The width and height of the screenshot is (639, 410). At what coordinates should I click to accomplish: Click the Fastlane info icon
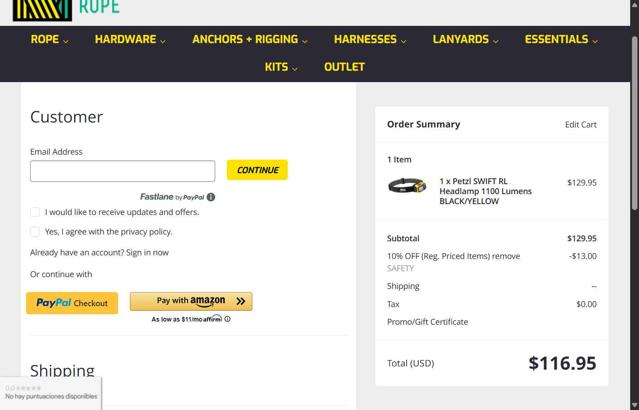tap(211, 197)
